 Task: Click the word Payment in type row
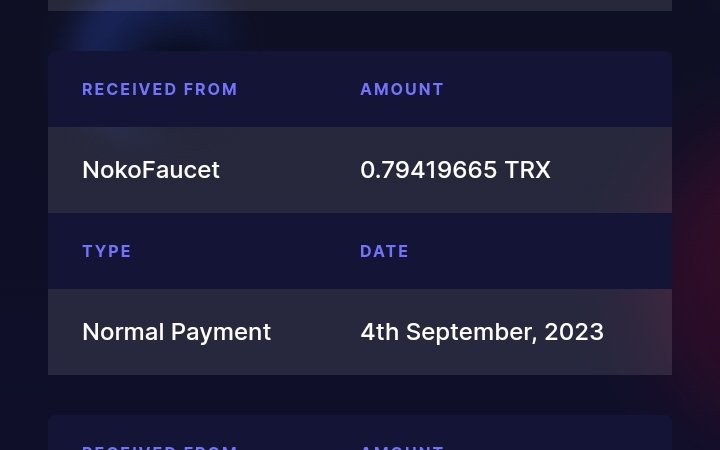(x=221, y=332)
